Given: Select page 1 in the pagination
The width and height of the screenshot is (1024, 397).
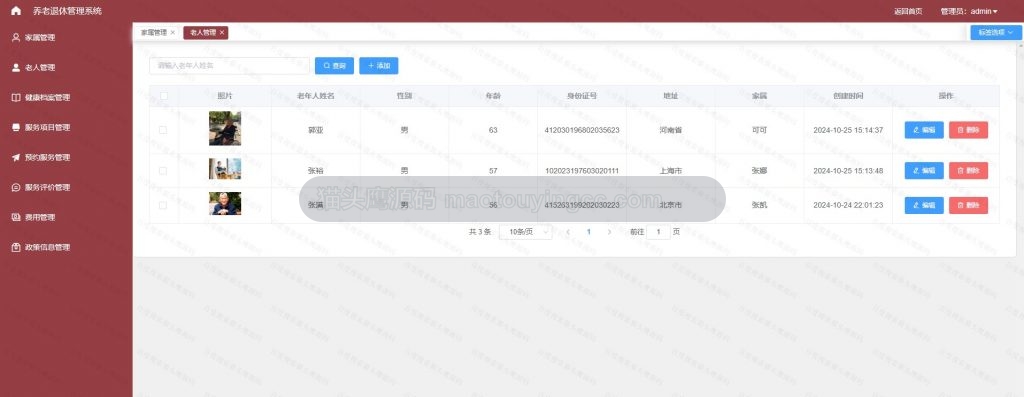Looking at the screenshot, I should coord(588,232).
